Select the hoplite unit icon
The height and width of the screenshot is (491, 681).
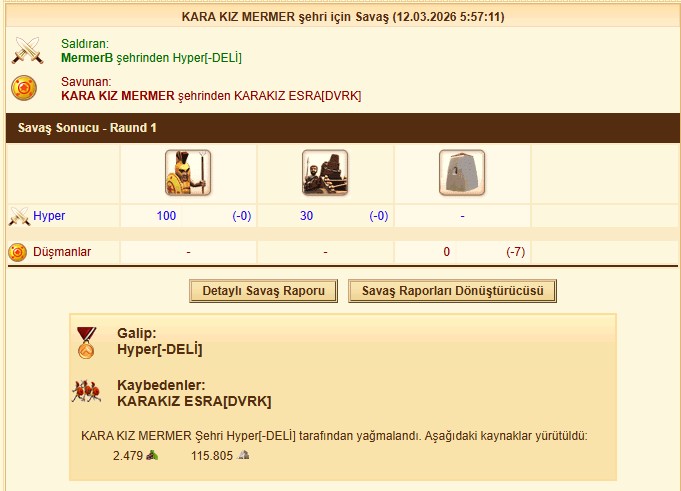[188, 173]
